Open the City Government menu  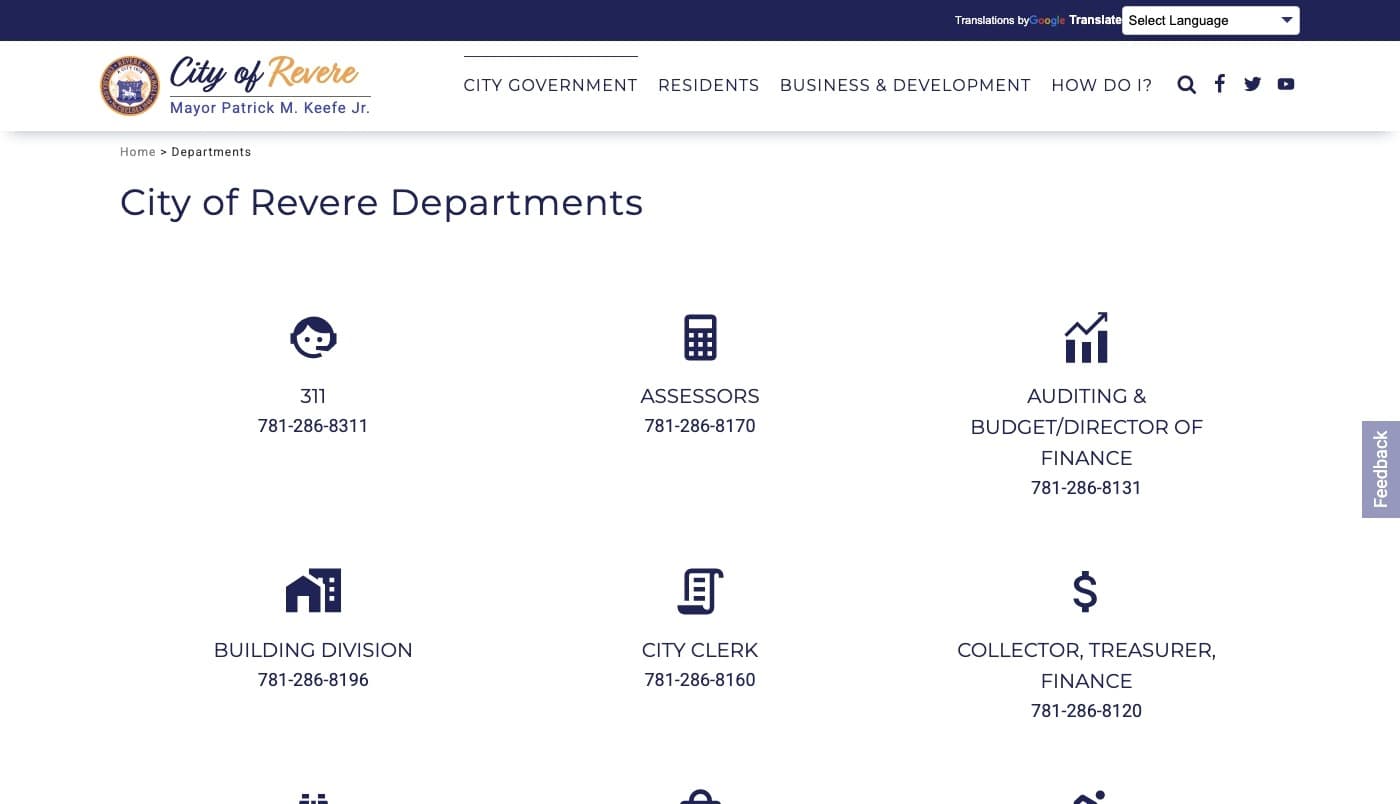point(550,85)
